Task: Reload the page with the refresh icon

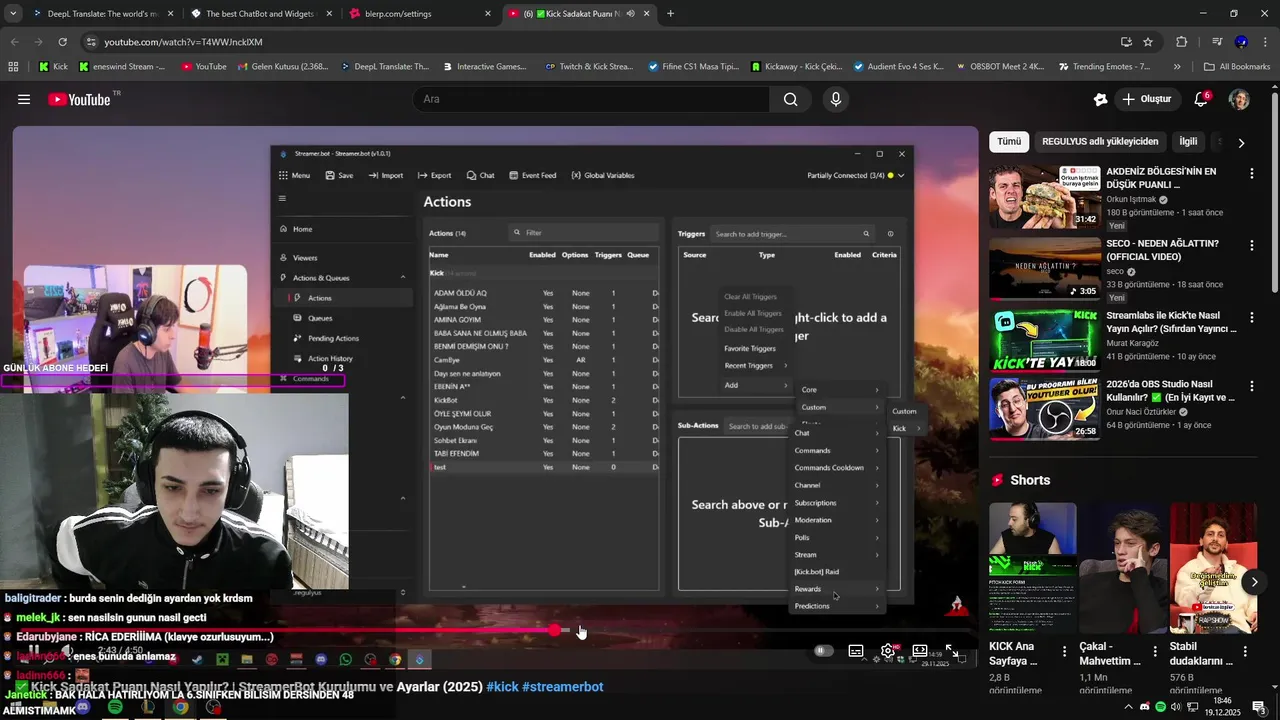Action: point(62,42)
